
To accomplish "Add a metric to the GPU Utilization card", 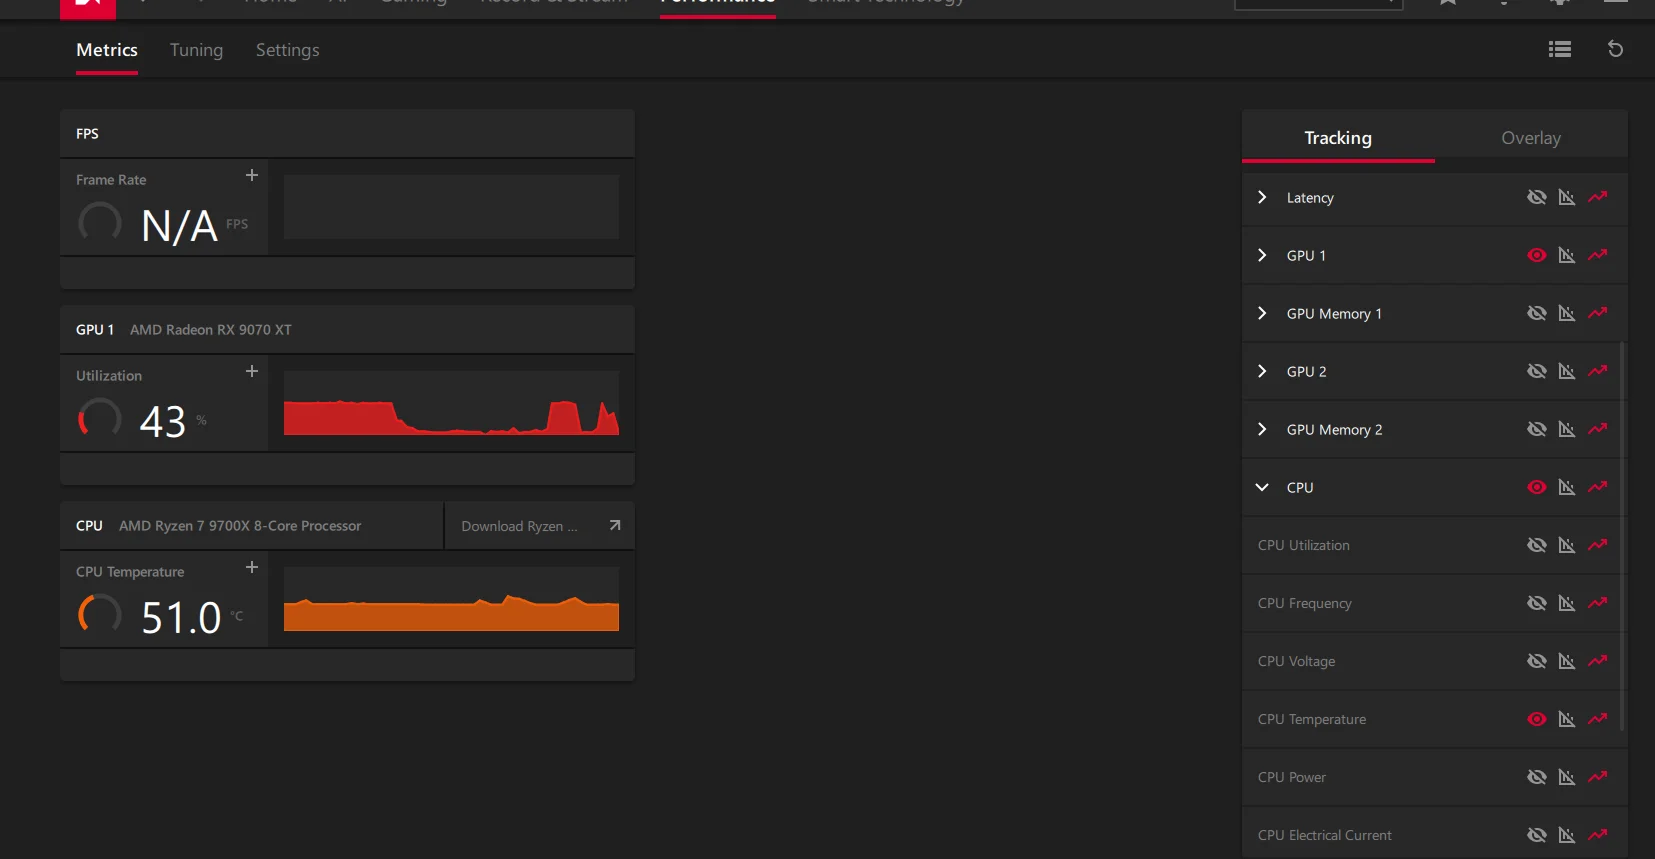I will [x=252, y=371].
